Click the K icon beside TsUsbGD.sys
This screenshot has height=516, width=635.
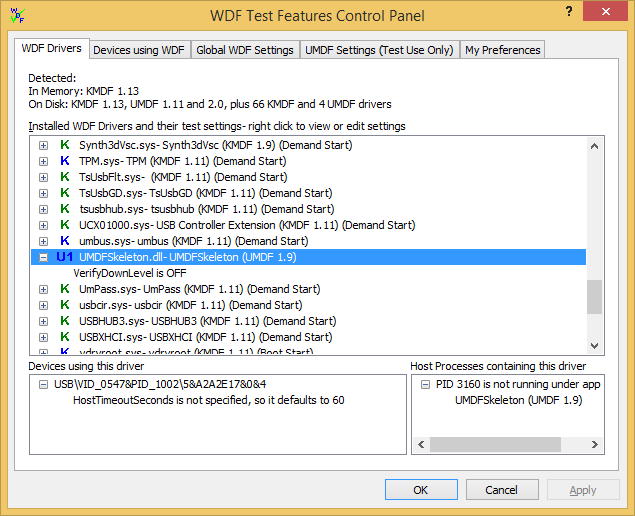click(x=65, y=193)
